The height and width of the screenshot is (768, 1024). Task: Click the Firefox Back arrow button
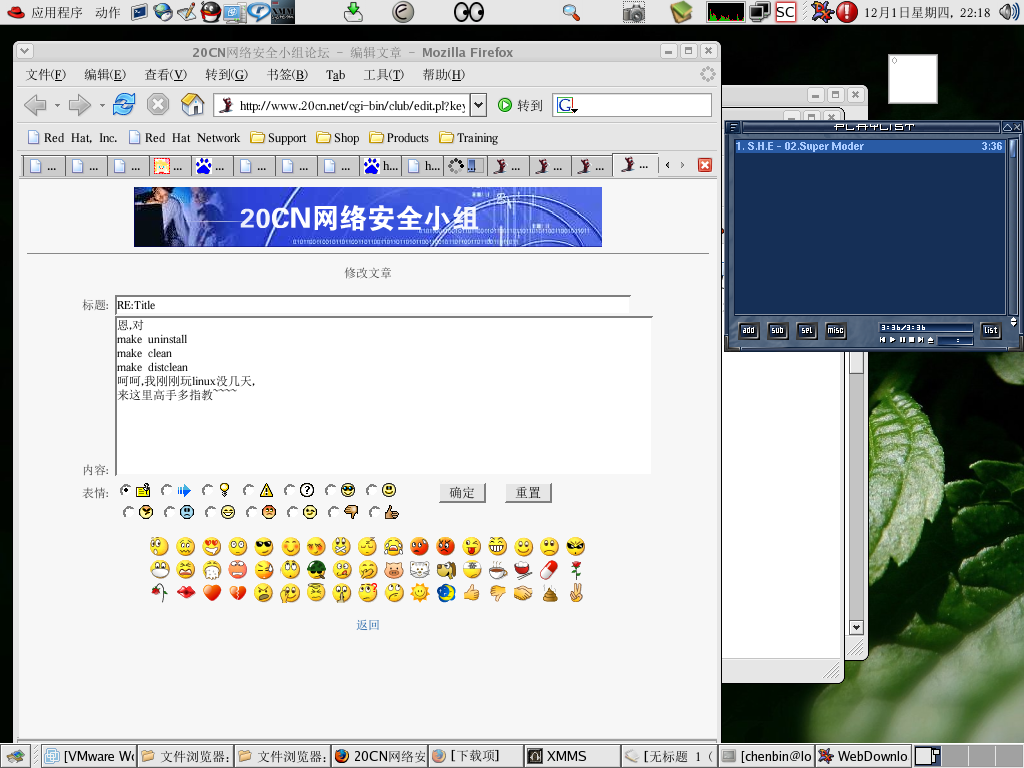pos(35,105)
